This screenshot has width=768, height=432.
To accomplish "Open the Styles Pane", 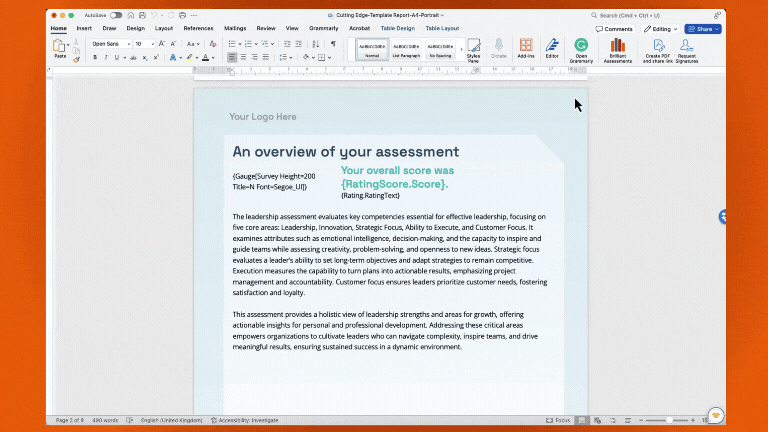I will 473,50.
